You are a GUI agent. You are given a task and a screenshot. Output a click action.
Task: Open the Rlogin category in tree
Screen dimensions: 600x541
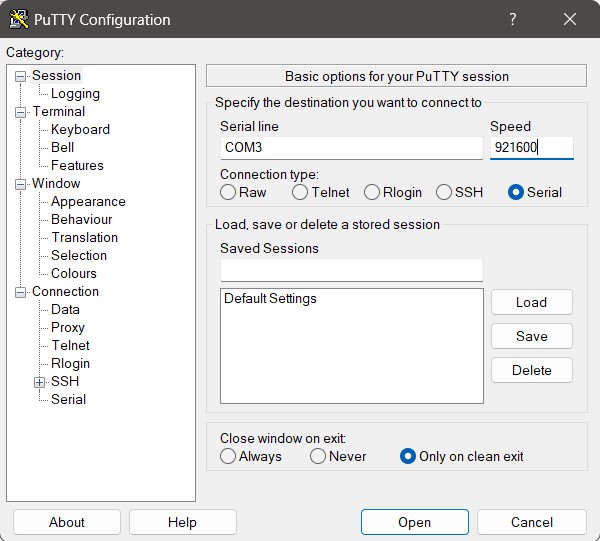click(x=70, y=363)
